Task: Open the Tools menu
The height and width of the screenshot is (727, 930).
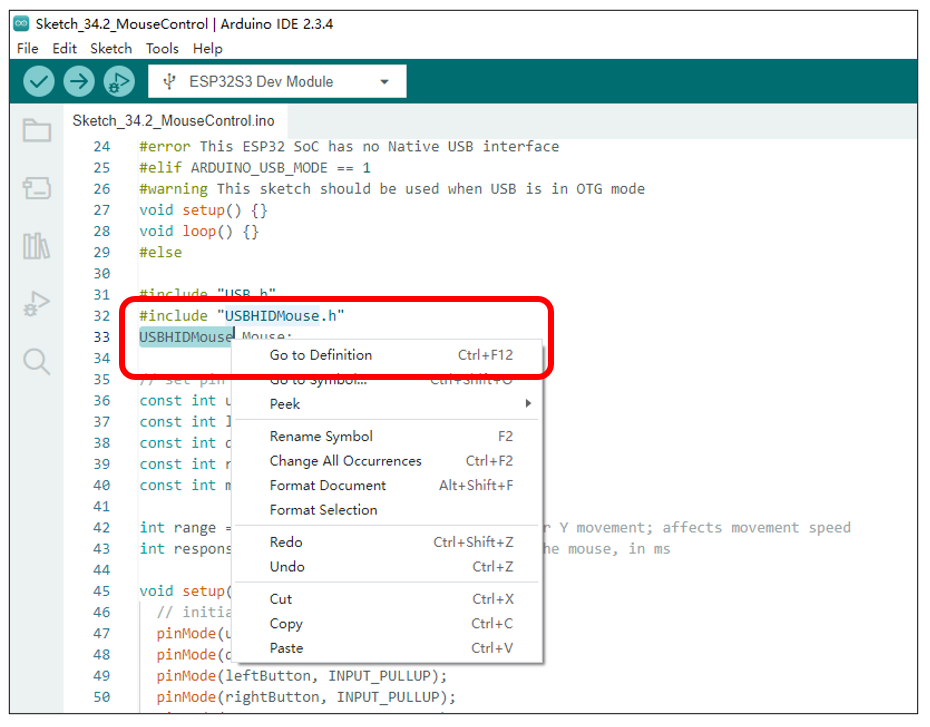Action: point(163,49)
